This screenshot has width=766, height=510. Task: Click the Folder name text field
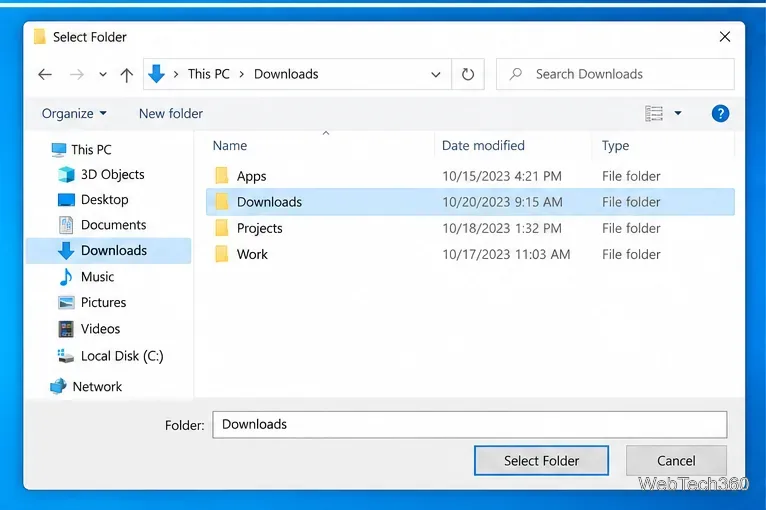469,425
